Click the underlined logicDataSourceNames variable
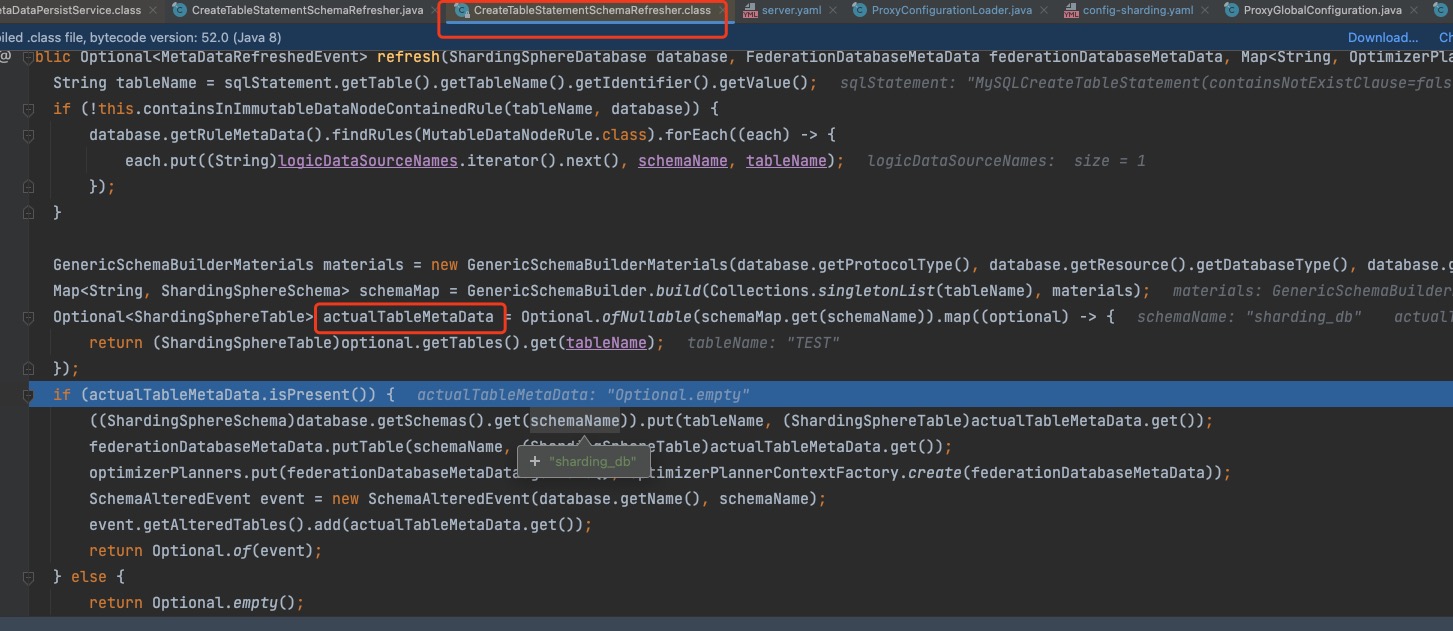 point(368,160)
